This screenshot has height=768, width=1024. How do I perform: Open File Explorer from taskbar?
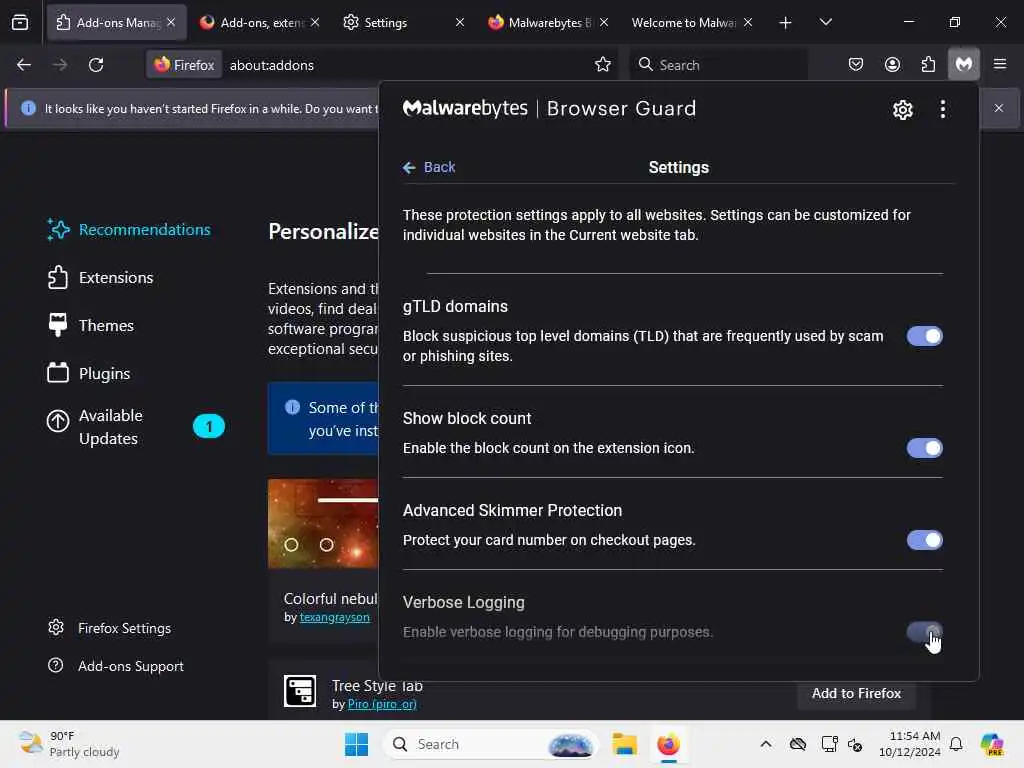[624, 744]
